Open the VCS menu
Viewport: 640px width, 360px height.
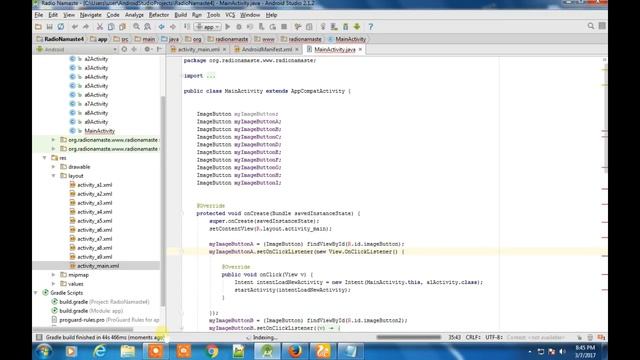(x=230, y=15)
